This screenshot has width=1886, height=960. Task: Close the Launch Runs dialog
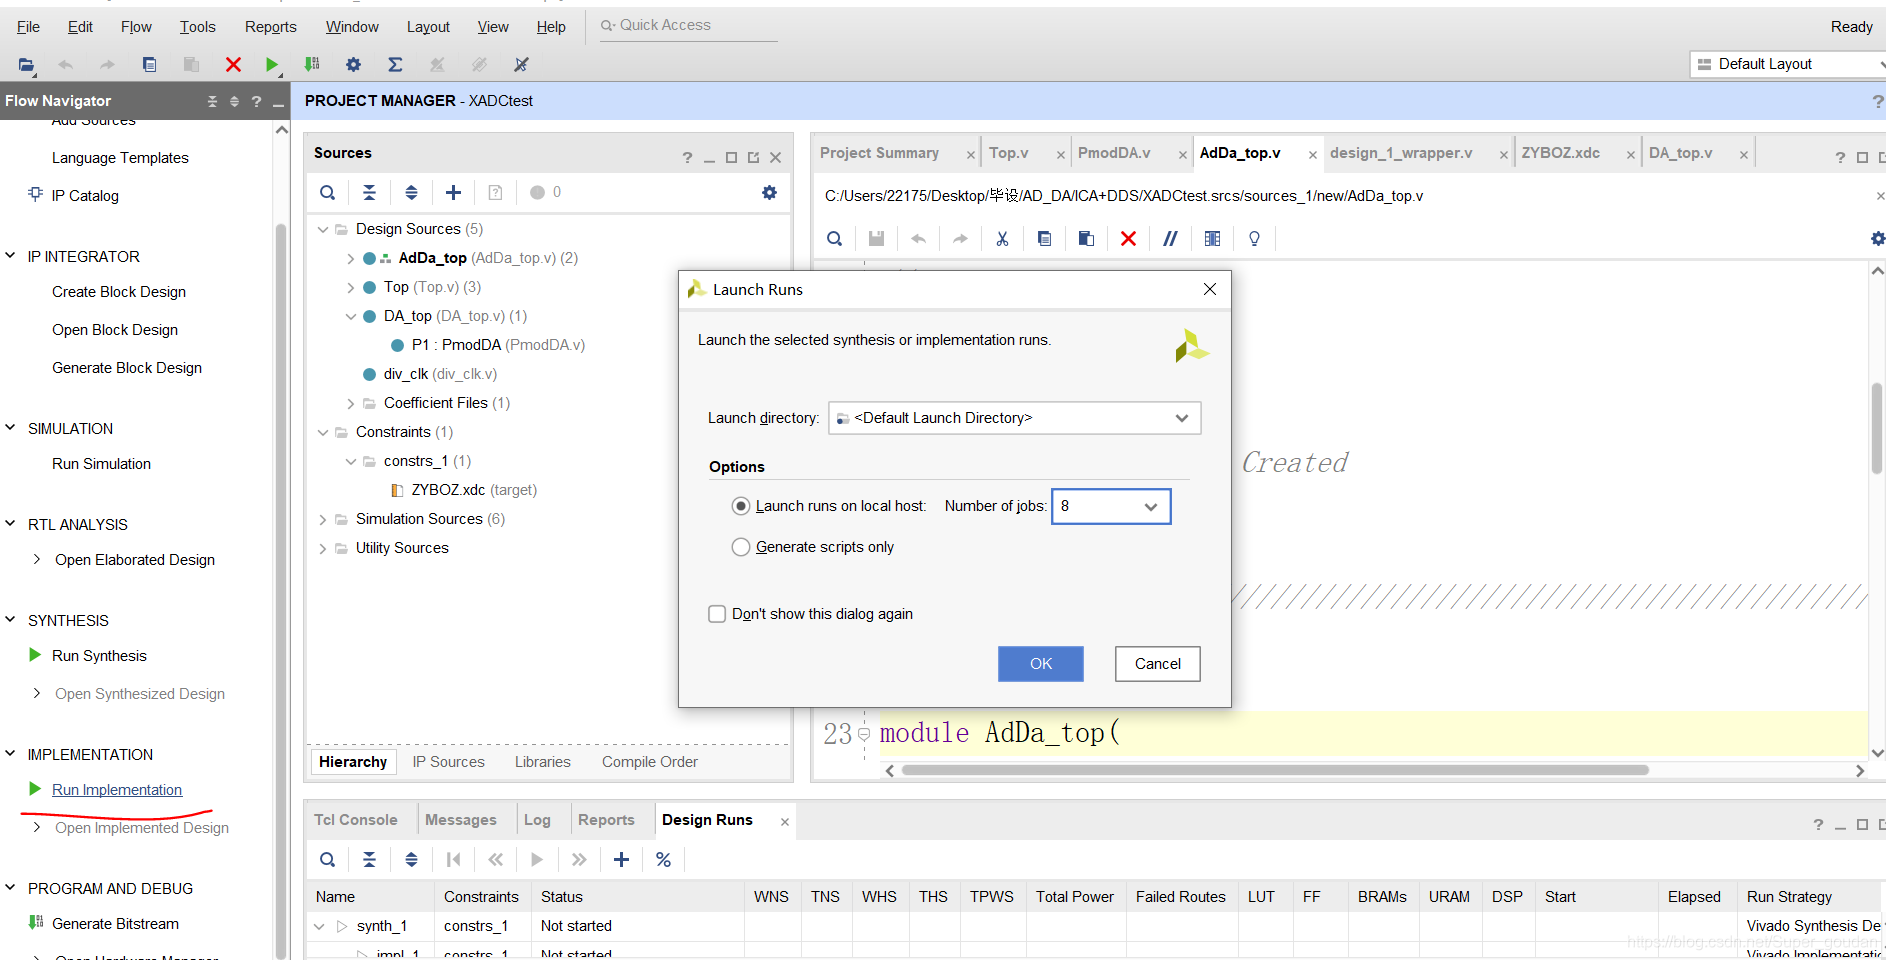coord(1210,289)
